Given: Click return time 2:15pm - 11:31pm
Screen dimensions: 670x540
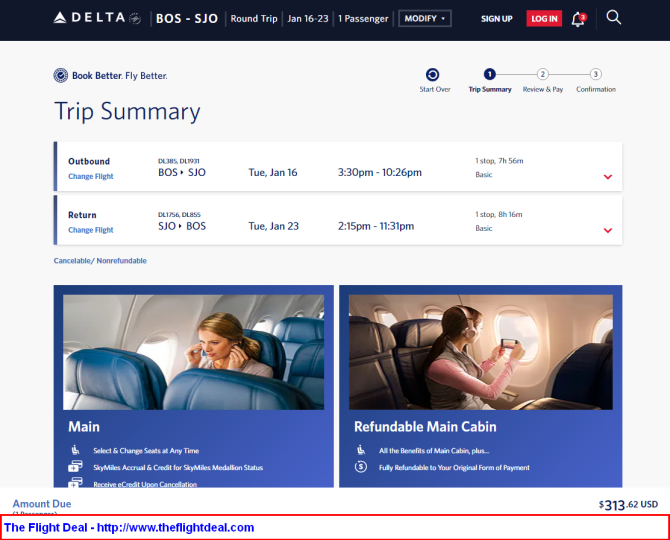Looking at the screenshot, I should click(x=376, y=226).
